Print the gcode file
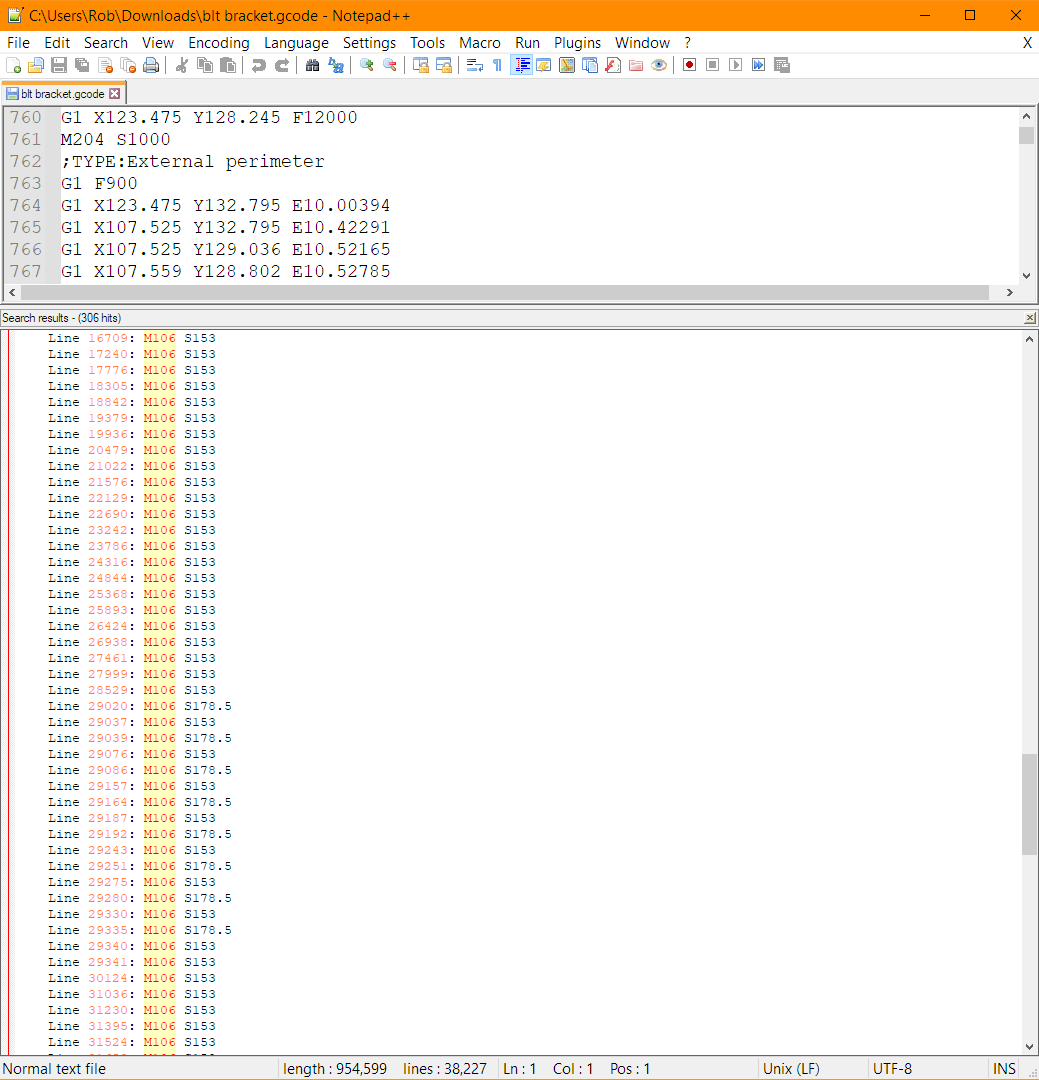Image resolution: width=1039 pixels, height=1080 pixels. [152, 64]
